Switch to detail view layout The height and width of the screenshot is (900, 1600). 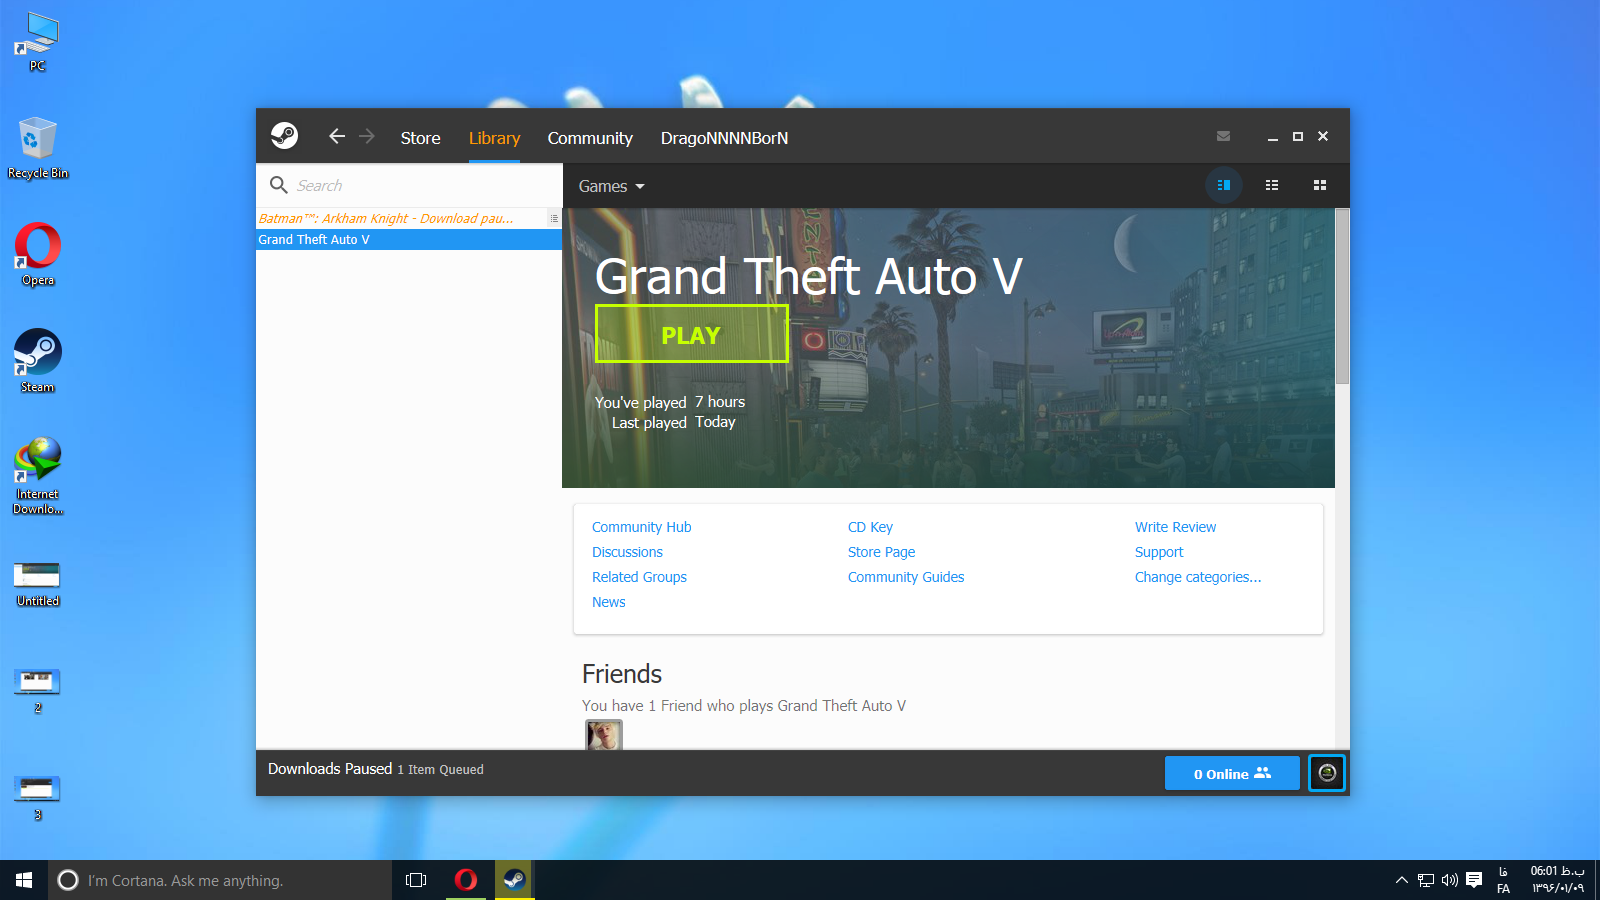tap(1223, 185)
